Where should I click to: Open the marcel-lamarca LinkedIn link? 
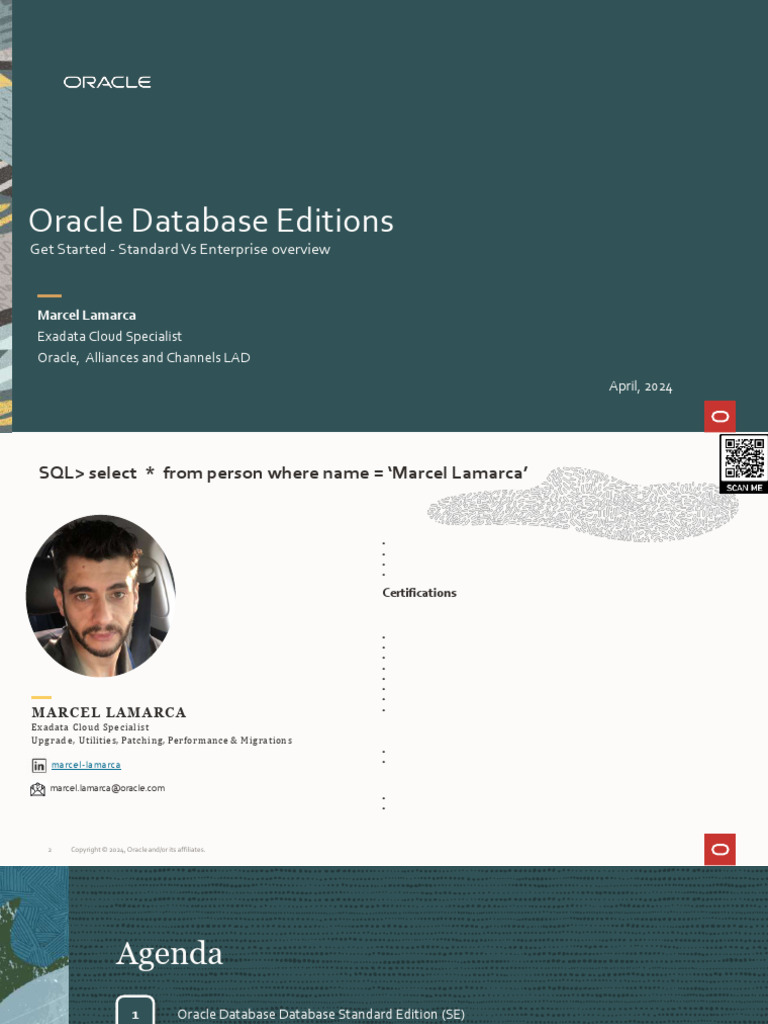pos(86,765)
